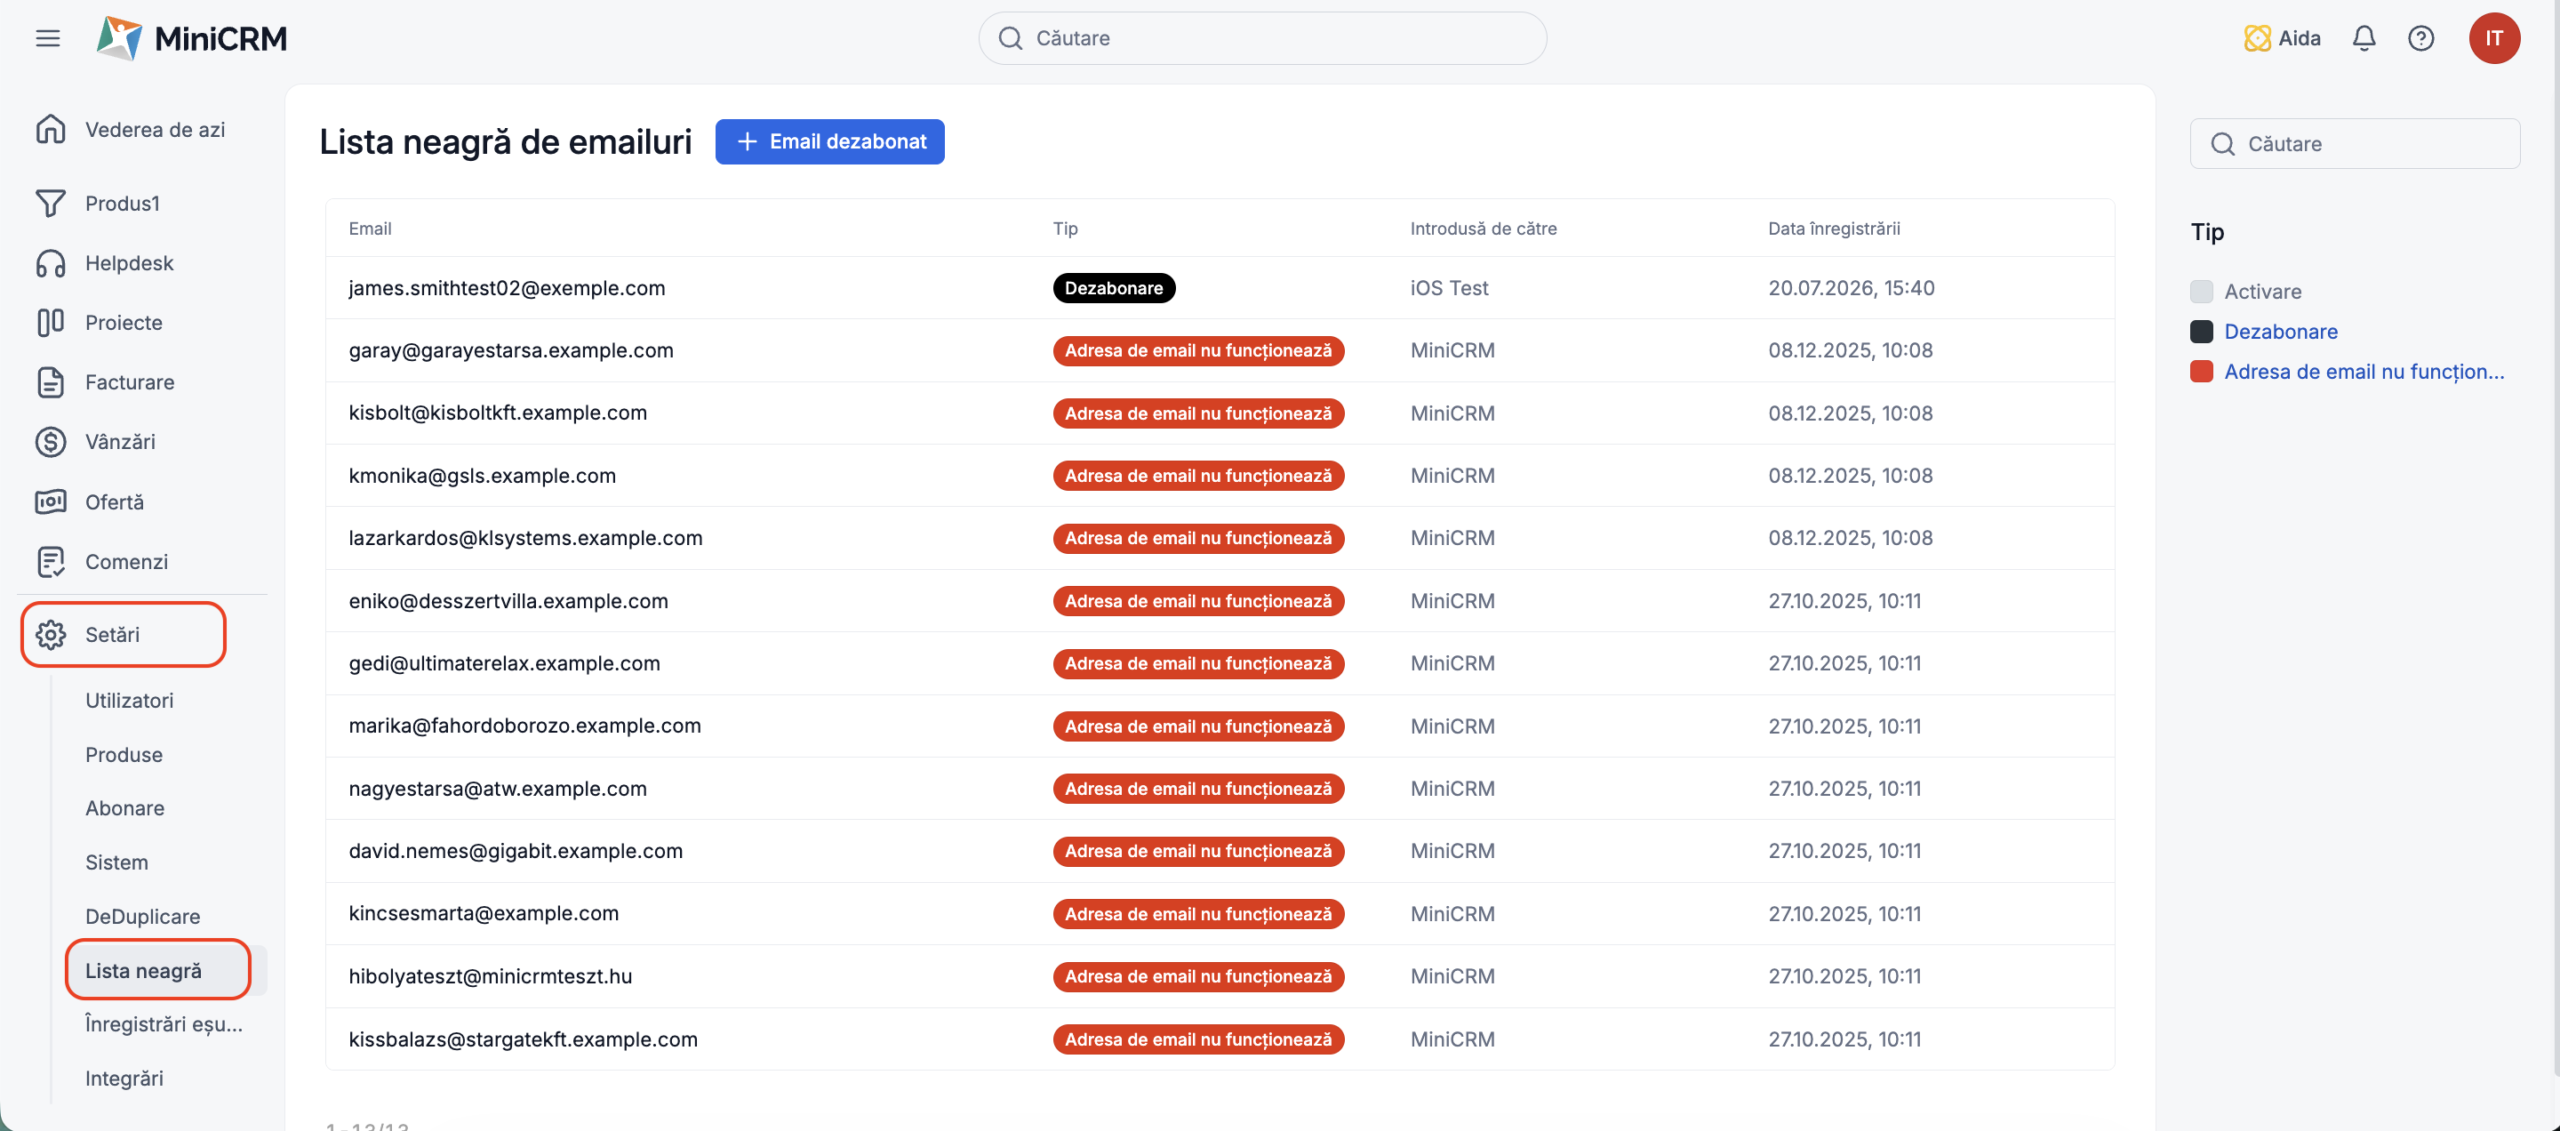Select kmonika@gsls.example.com email
Viewport: 2560px width, 1131px height.
pyautogui.click(x=482, y=476)
